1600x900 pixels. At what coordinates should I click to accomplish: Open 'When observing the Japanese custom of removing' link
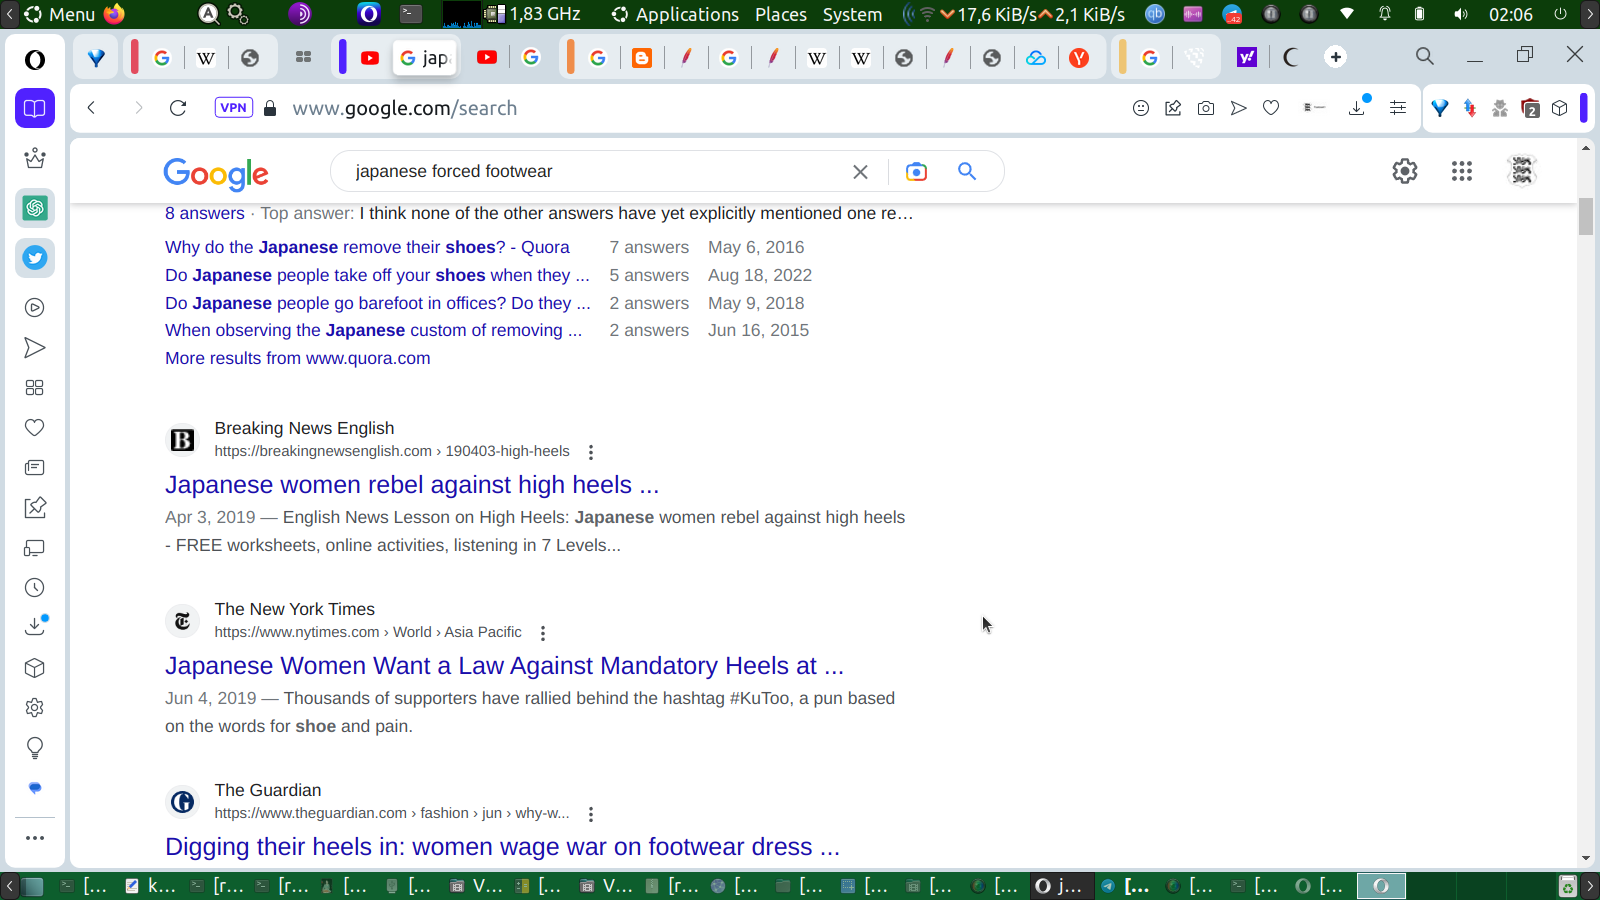click(x=373, y=330)
